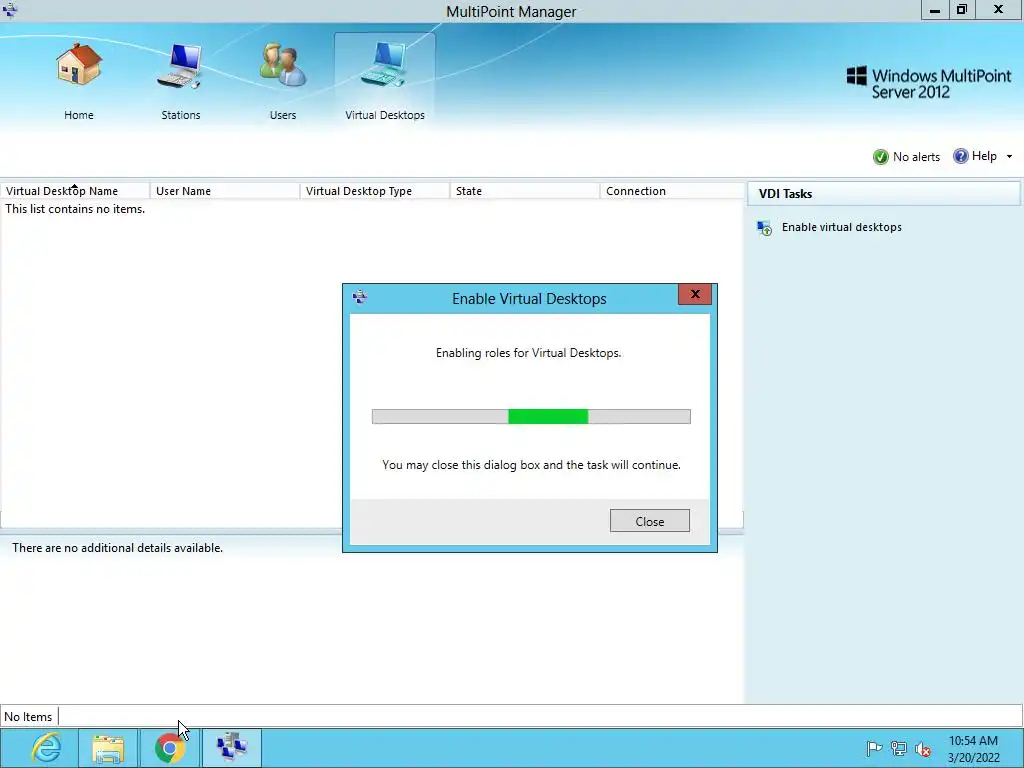Click the Virtual Desktops tab label

pyautogui.click(x=385, y=115)
